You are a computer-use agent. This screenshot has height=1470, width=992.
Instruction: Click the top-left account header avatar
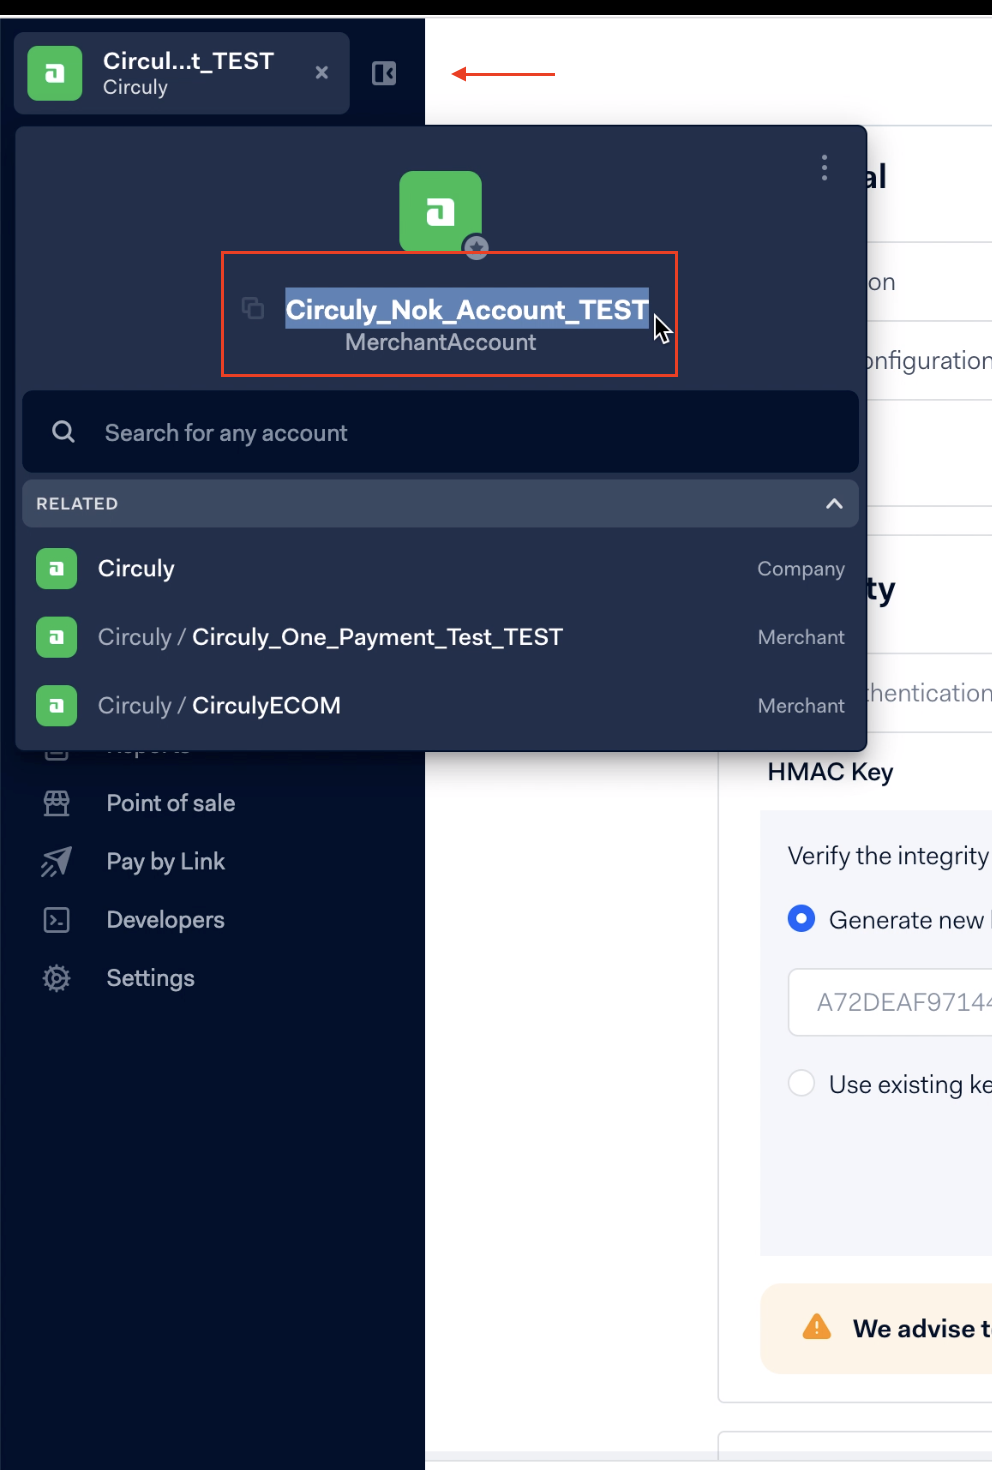(55, 73)
